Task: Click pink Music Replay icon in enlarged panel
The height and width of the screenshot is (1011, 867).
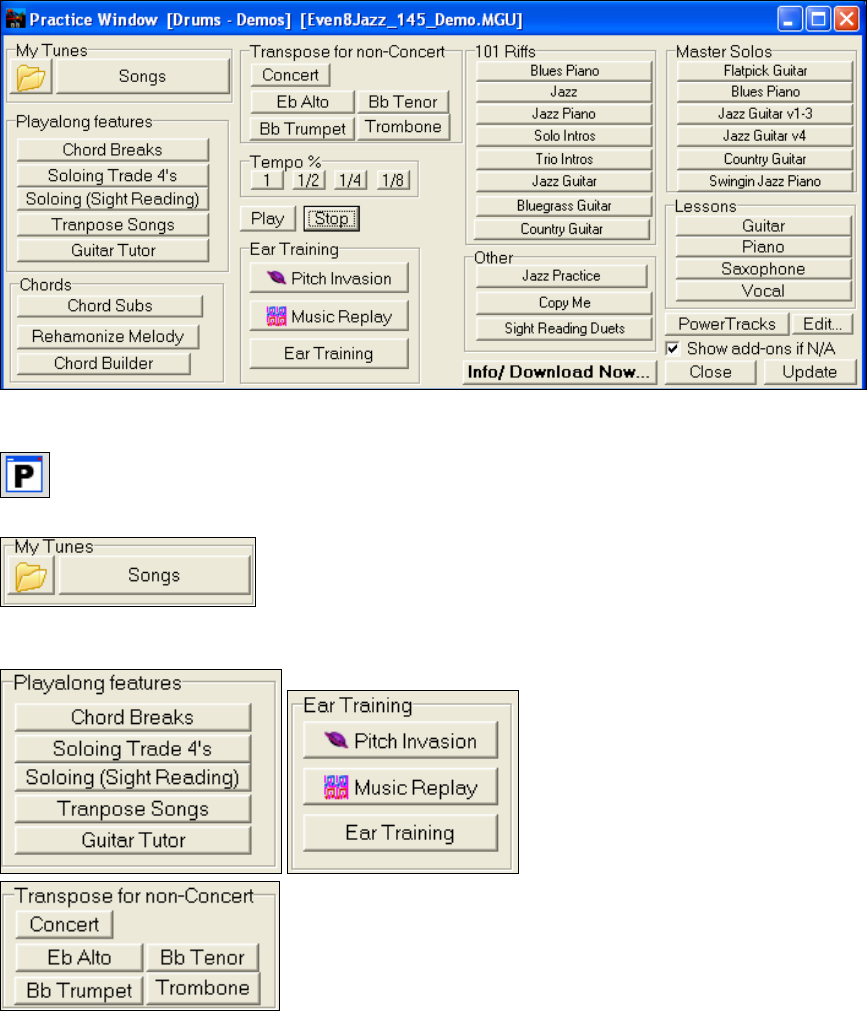Action: tap(335, 787)
